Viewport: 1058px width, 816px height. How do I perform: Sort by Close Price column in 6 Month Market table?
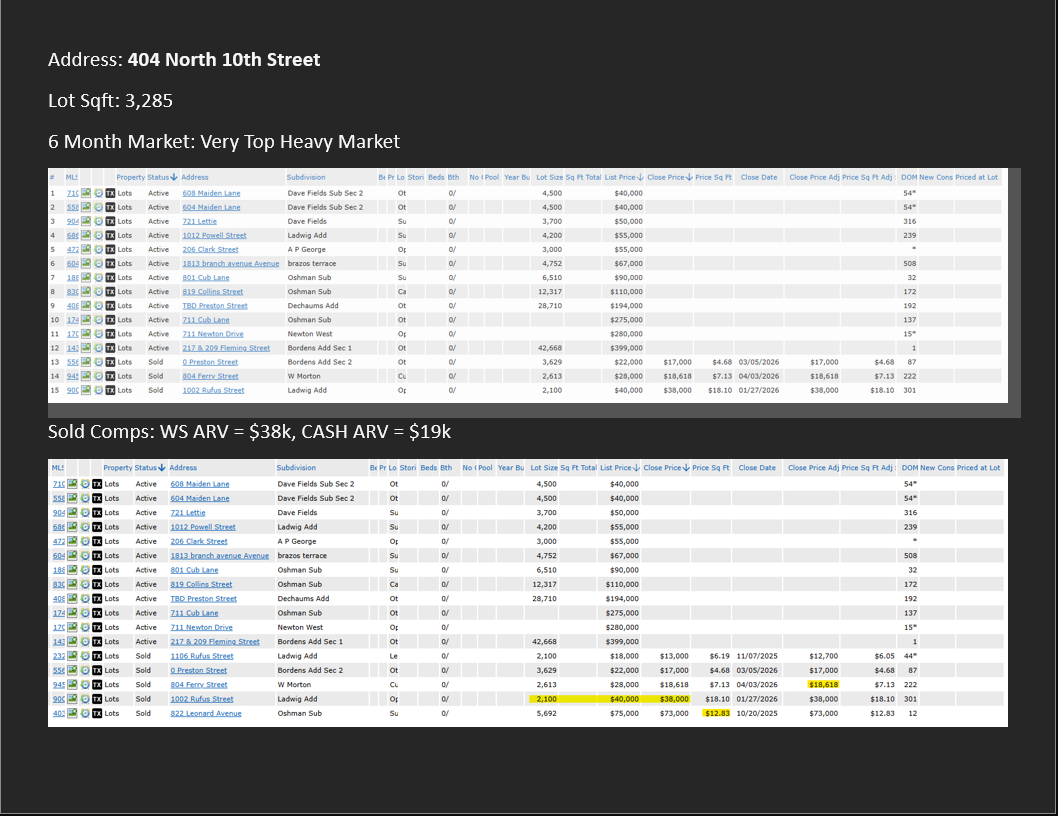point(669,178)
